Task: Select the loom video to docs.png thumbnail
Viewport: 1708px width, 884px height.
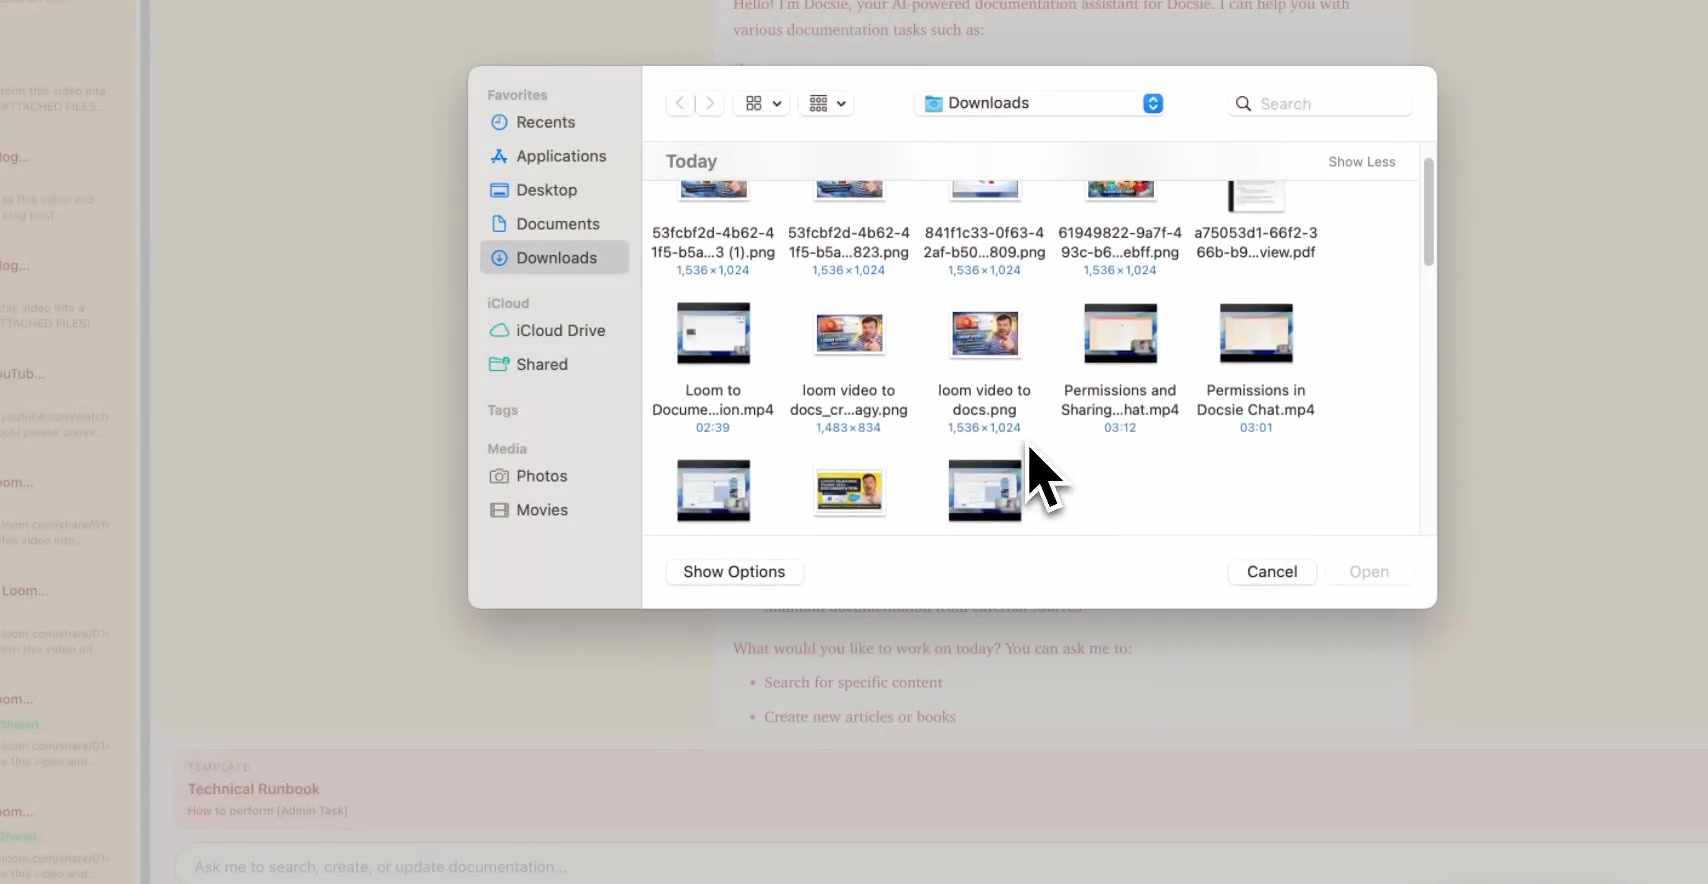Action: 985,334
